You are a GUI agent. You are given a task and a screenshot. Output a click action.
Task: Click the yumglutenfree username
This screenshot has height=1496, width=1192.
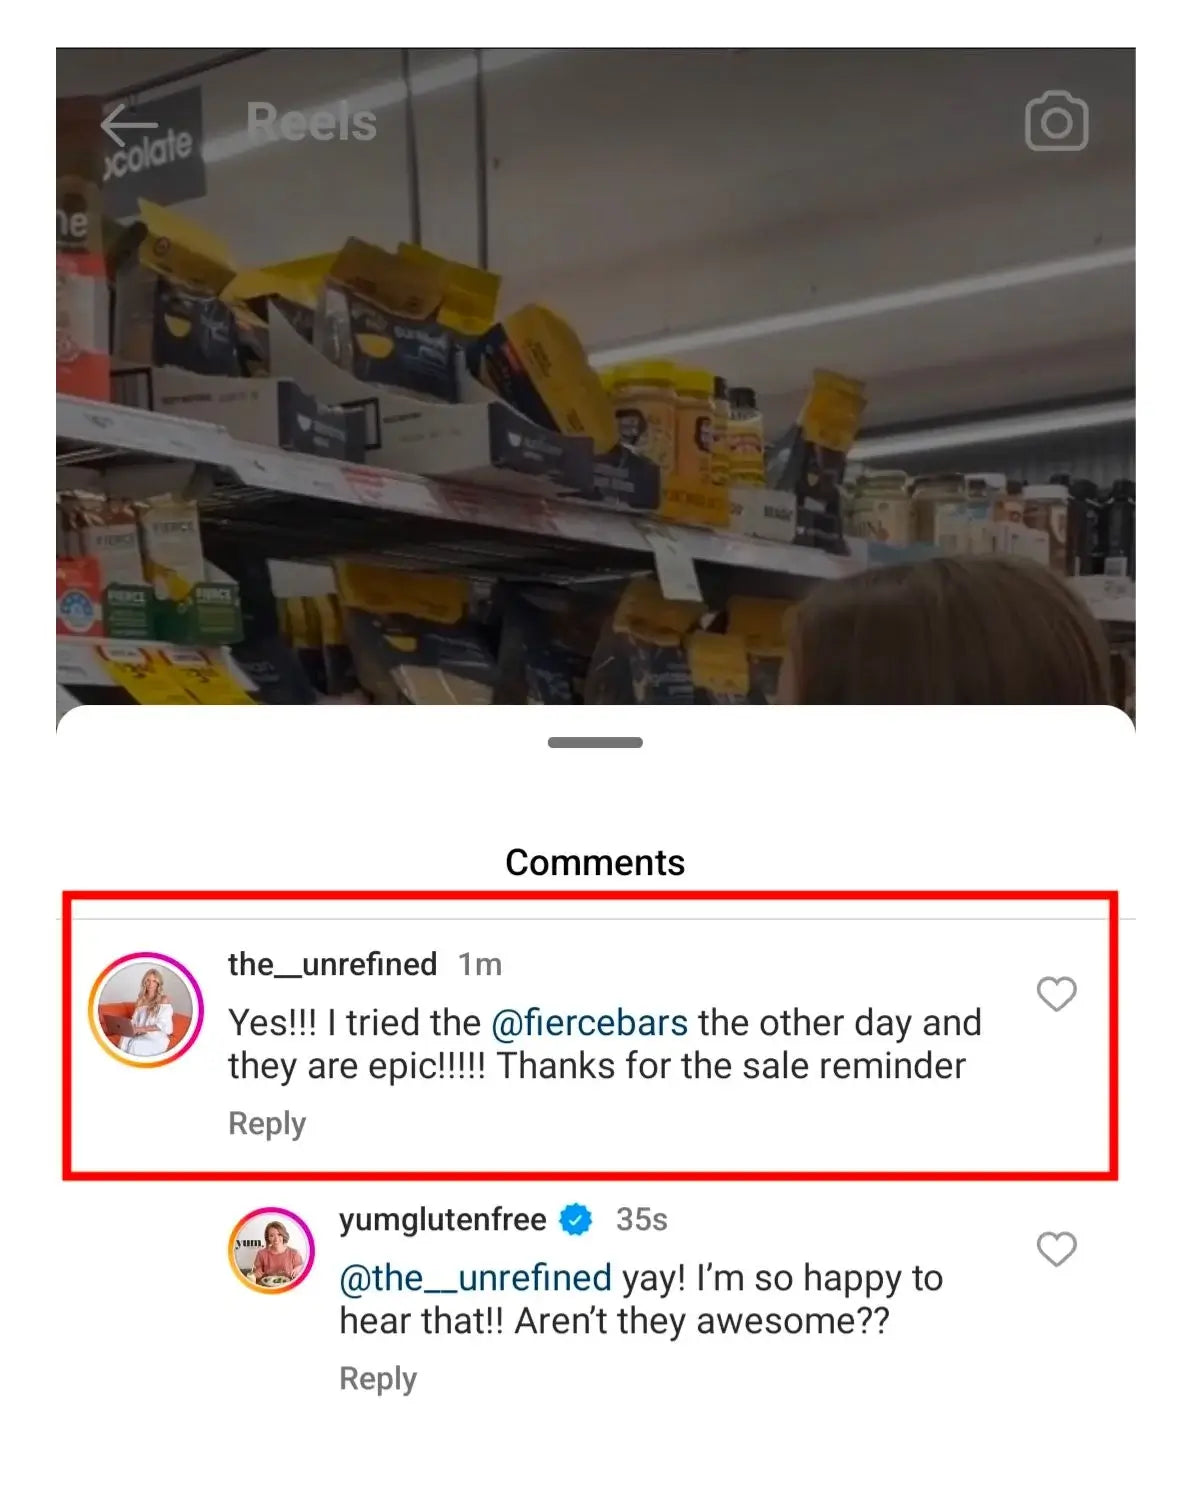pyautogui.click(x=443, y=1220)
